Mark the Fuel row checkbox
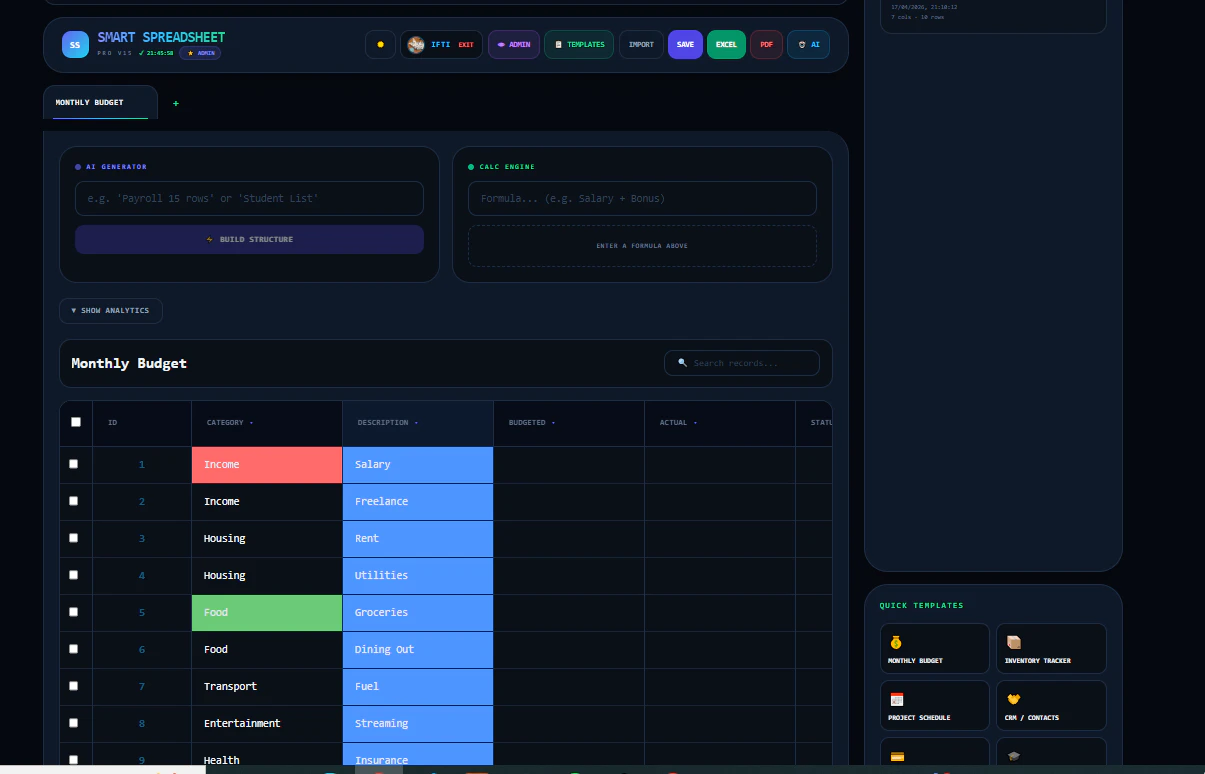Image resolution: width=1205 pixels, height=774 pixels. coord(73,686)
